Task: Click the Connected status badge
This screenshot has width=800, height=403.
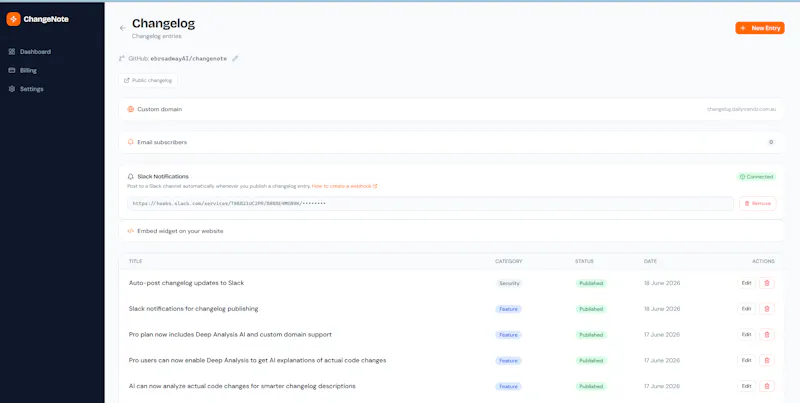Action: pyautogui.click(x=756, y=177)
